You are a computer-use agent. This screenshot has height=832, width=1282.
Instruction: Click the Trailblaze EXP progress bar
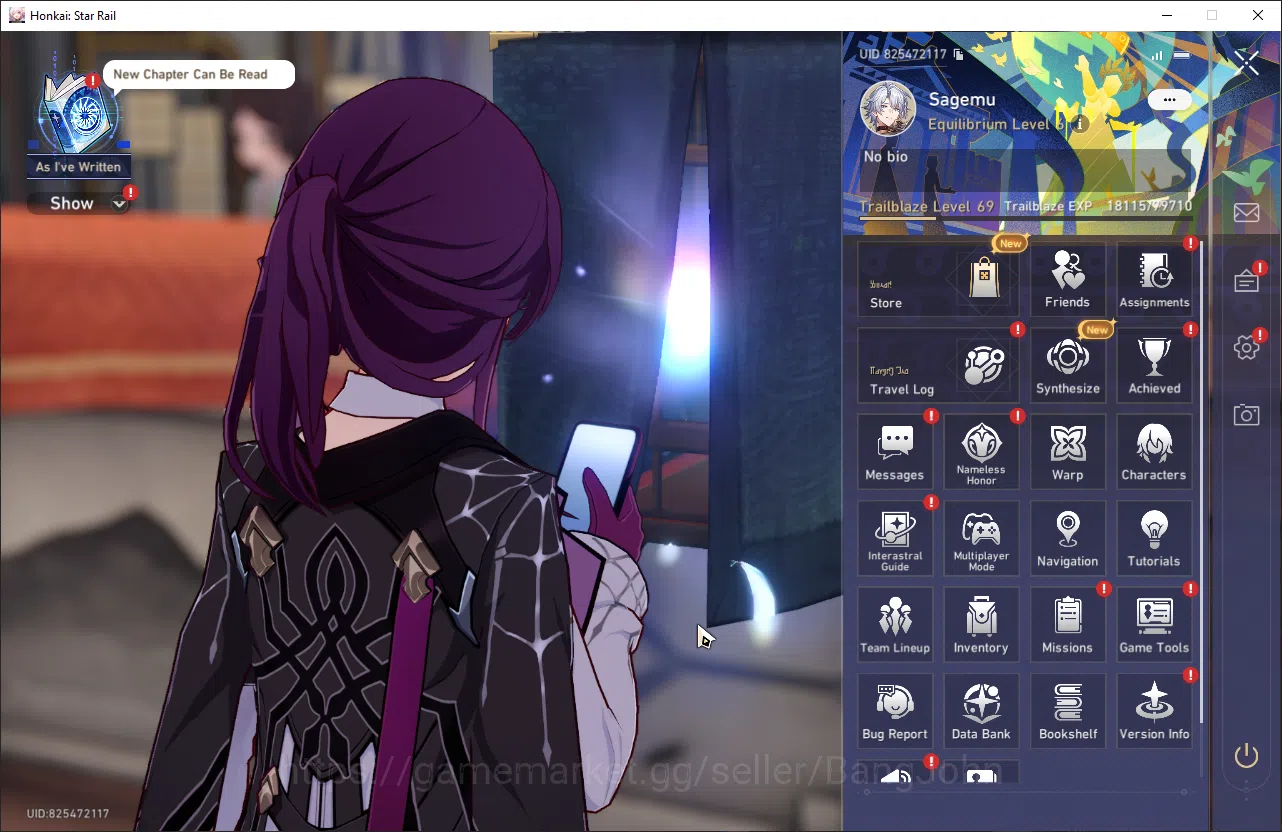[1026, 216]
